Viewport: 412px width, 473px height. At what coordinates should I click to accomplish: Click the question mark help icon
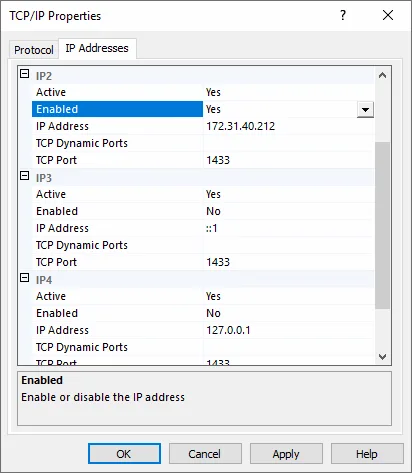(x=343, y=15)
